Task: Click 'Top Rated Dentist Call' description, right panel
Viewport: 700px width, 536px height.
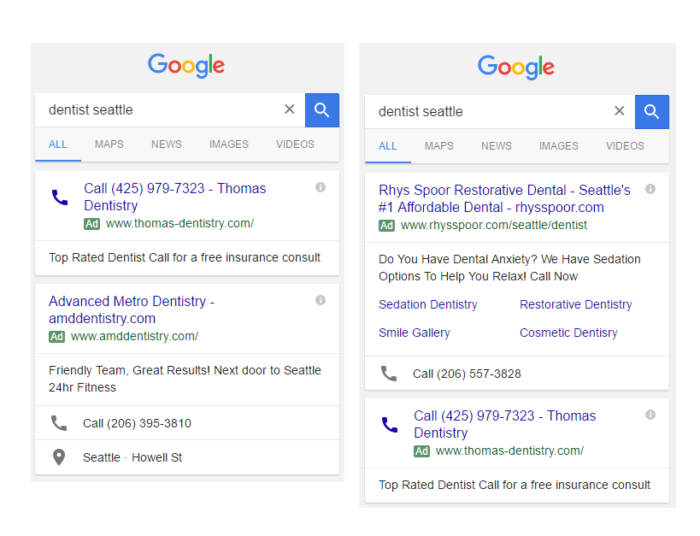Action: coord(514,485)
